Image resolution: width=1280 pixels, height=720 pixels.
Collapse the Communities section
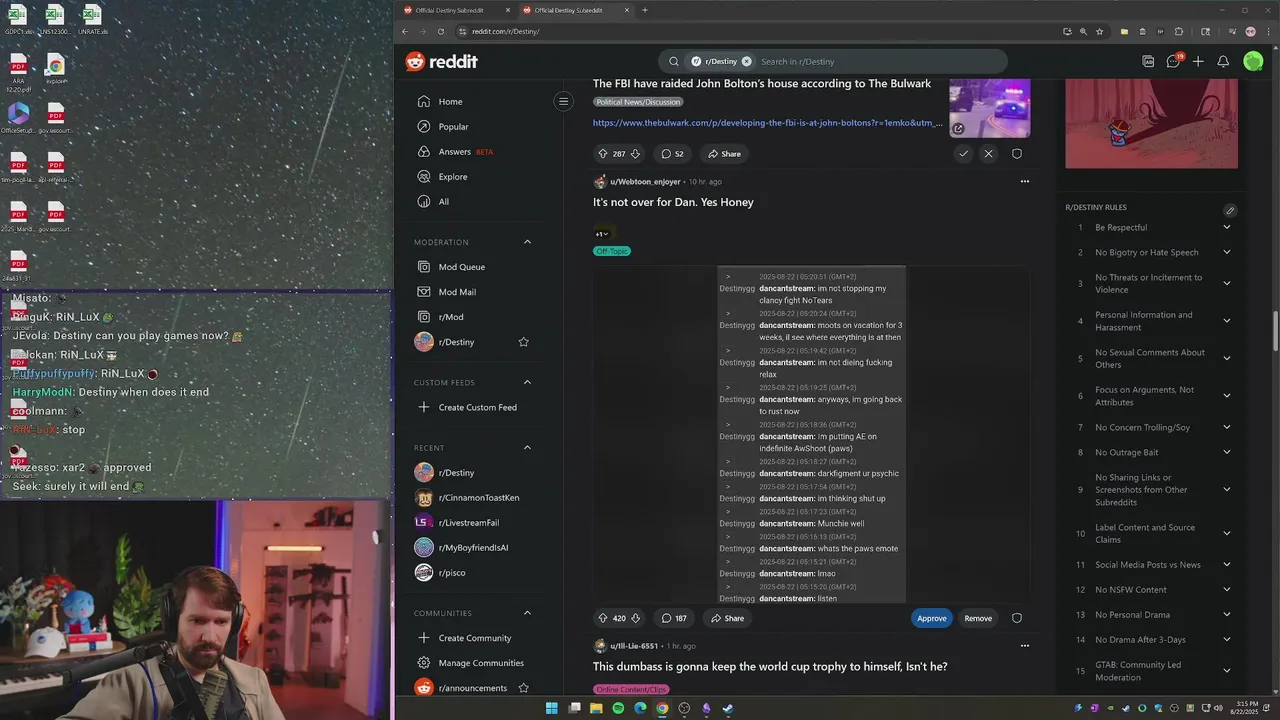coord(527,613)
